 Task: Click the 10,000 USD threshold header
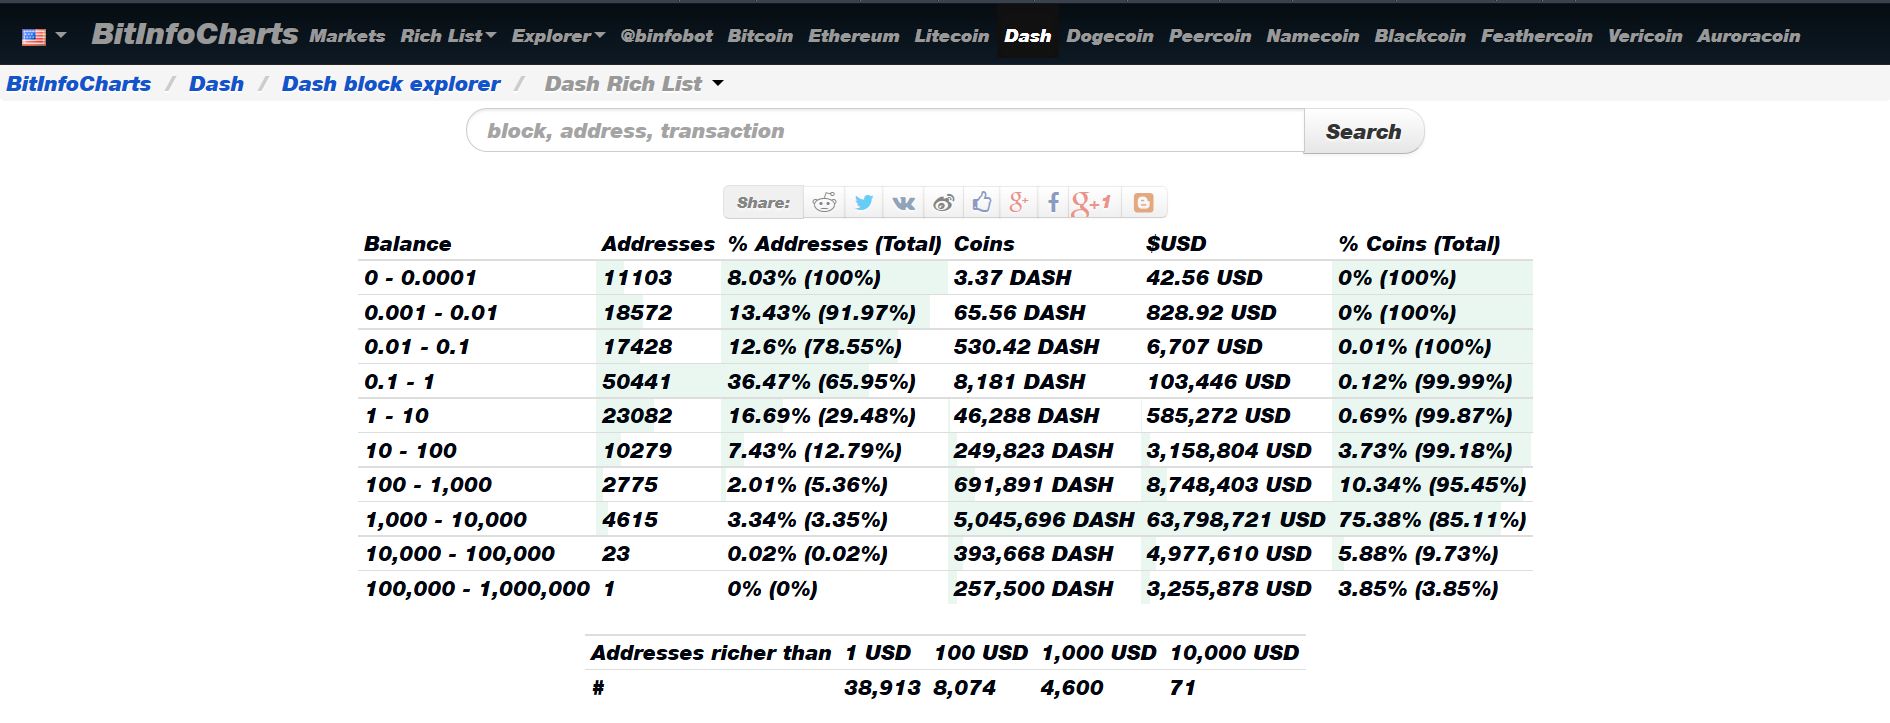coord(1234,653)
